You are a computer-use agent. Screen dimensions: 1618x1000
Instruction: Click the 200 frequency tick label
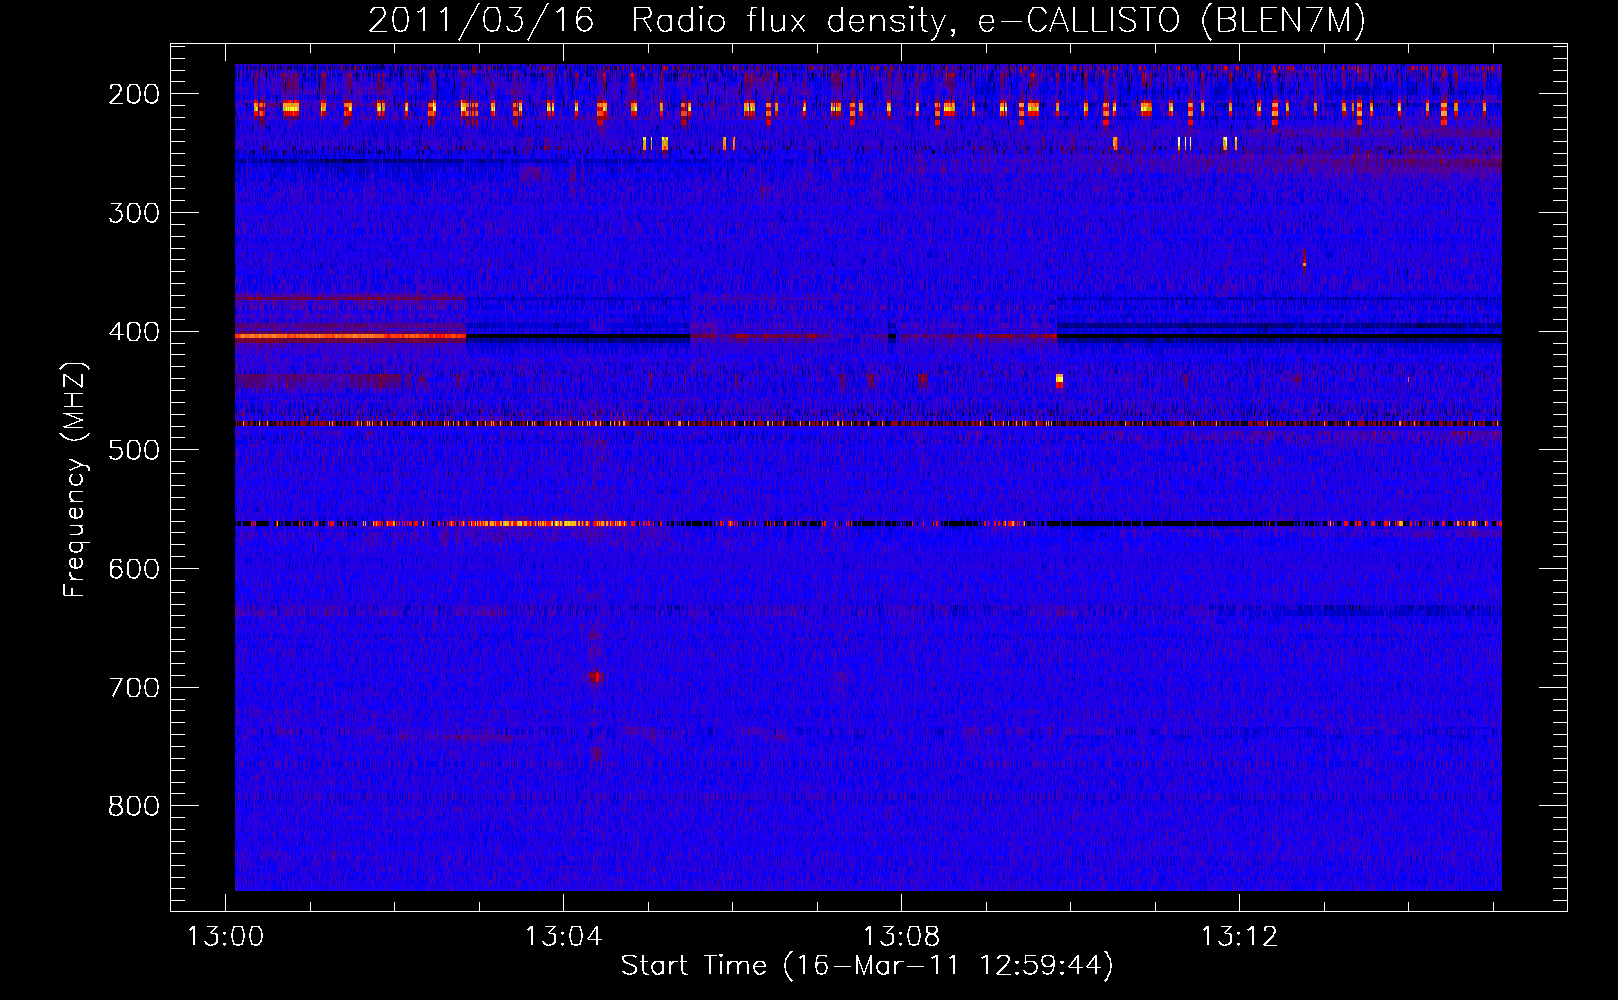(134, 94)
